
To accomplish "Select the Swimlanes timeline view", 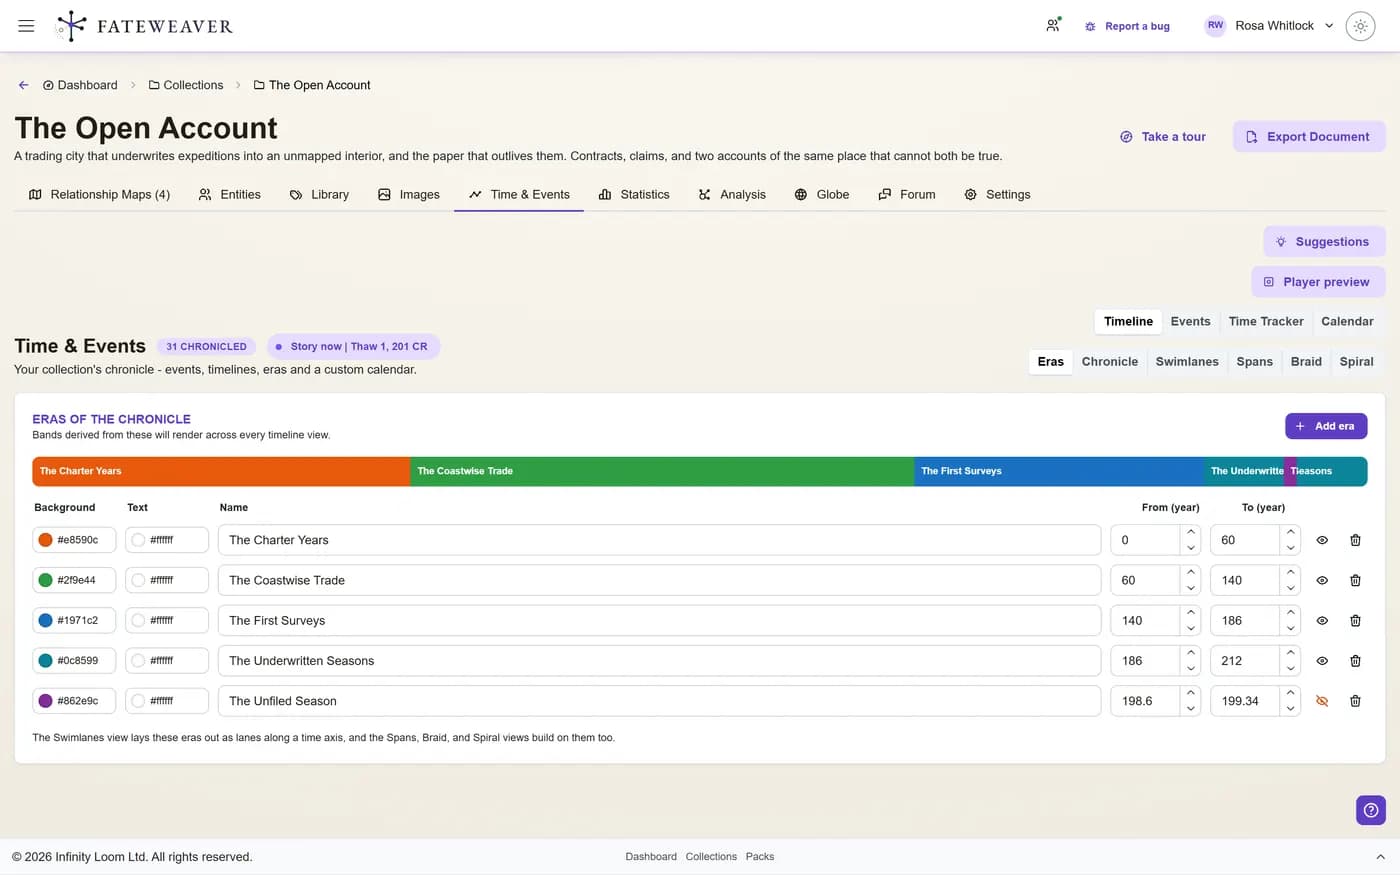I will (1187, 362).
